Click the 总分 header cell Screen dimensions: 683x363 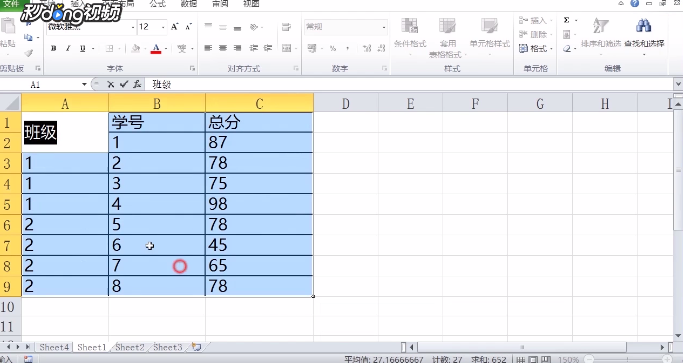[x=259, y=122]
